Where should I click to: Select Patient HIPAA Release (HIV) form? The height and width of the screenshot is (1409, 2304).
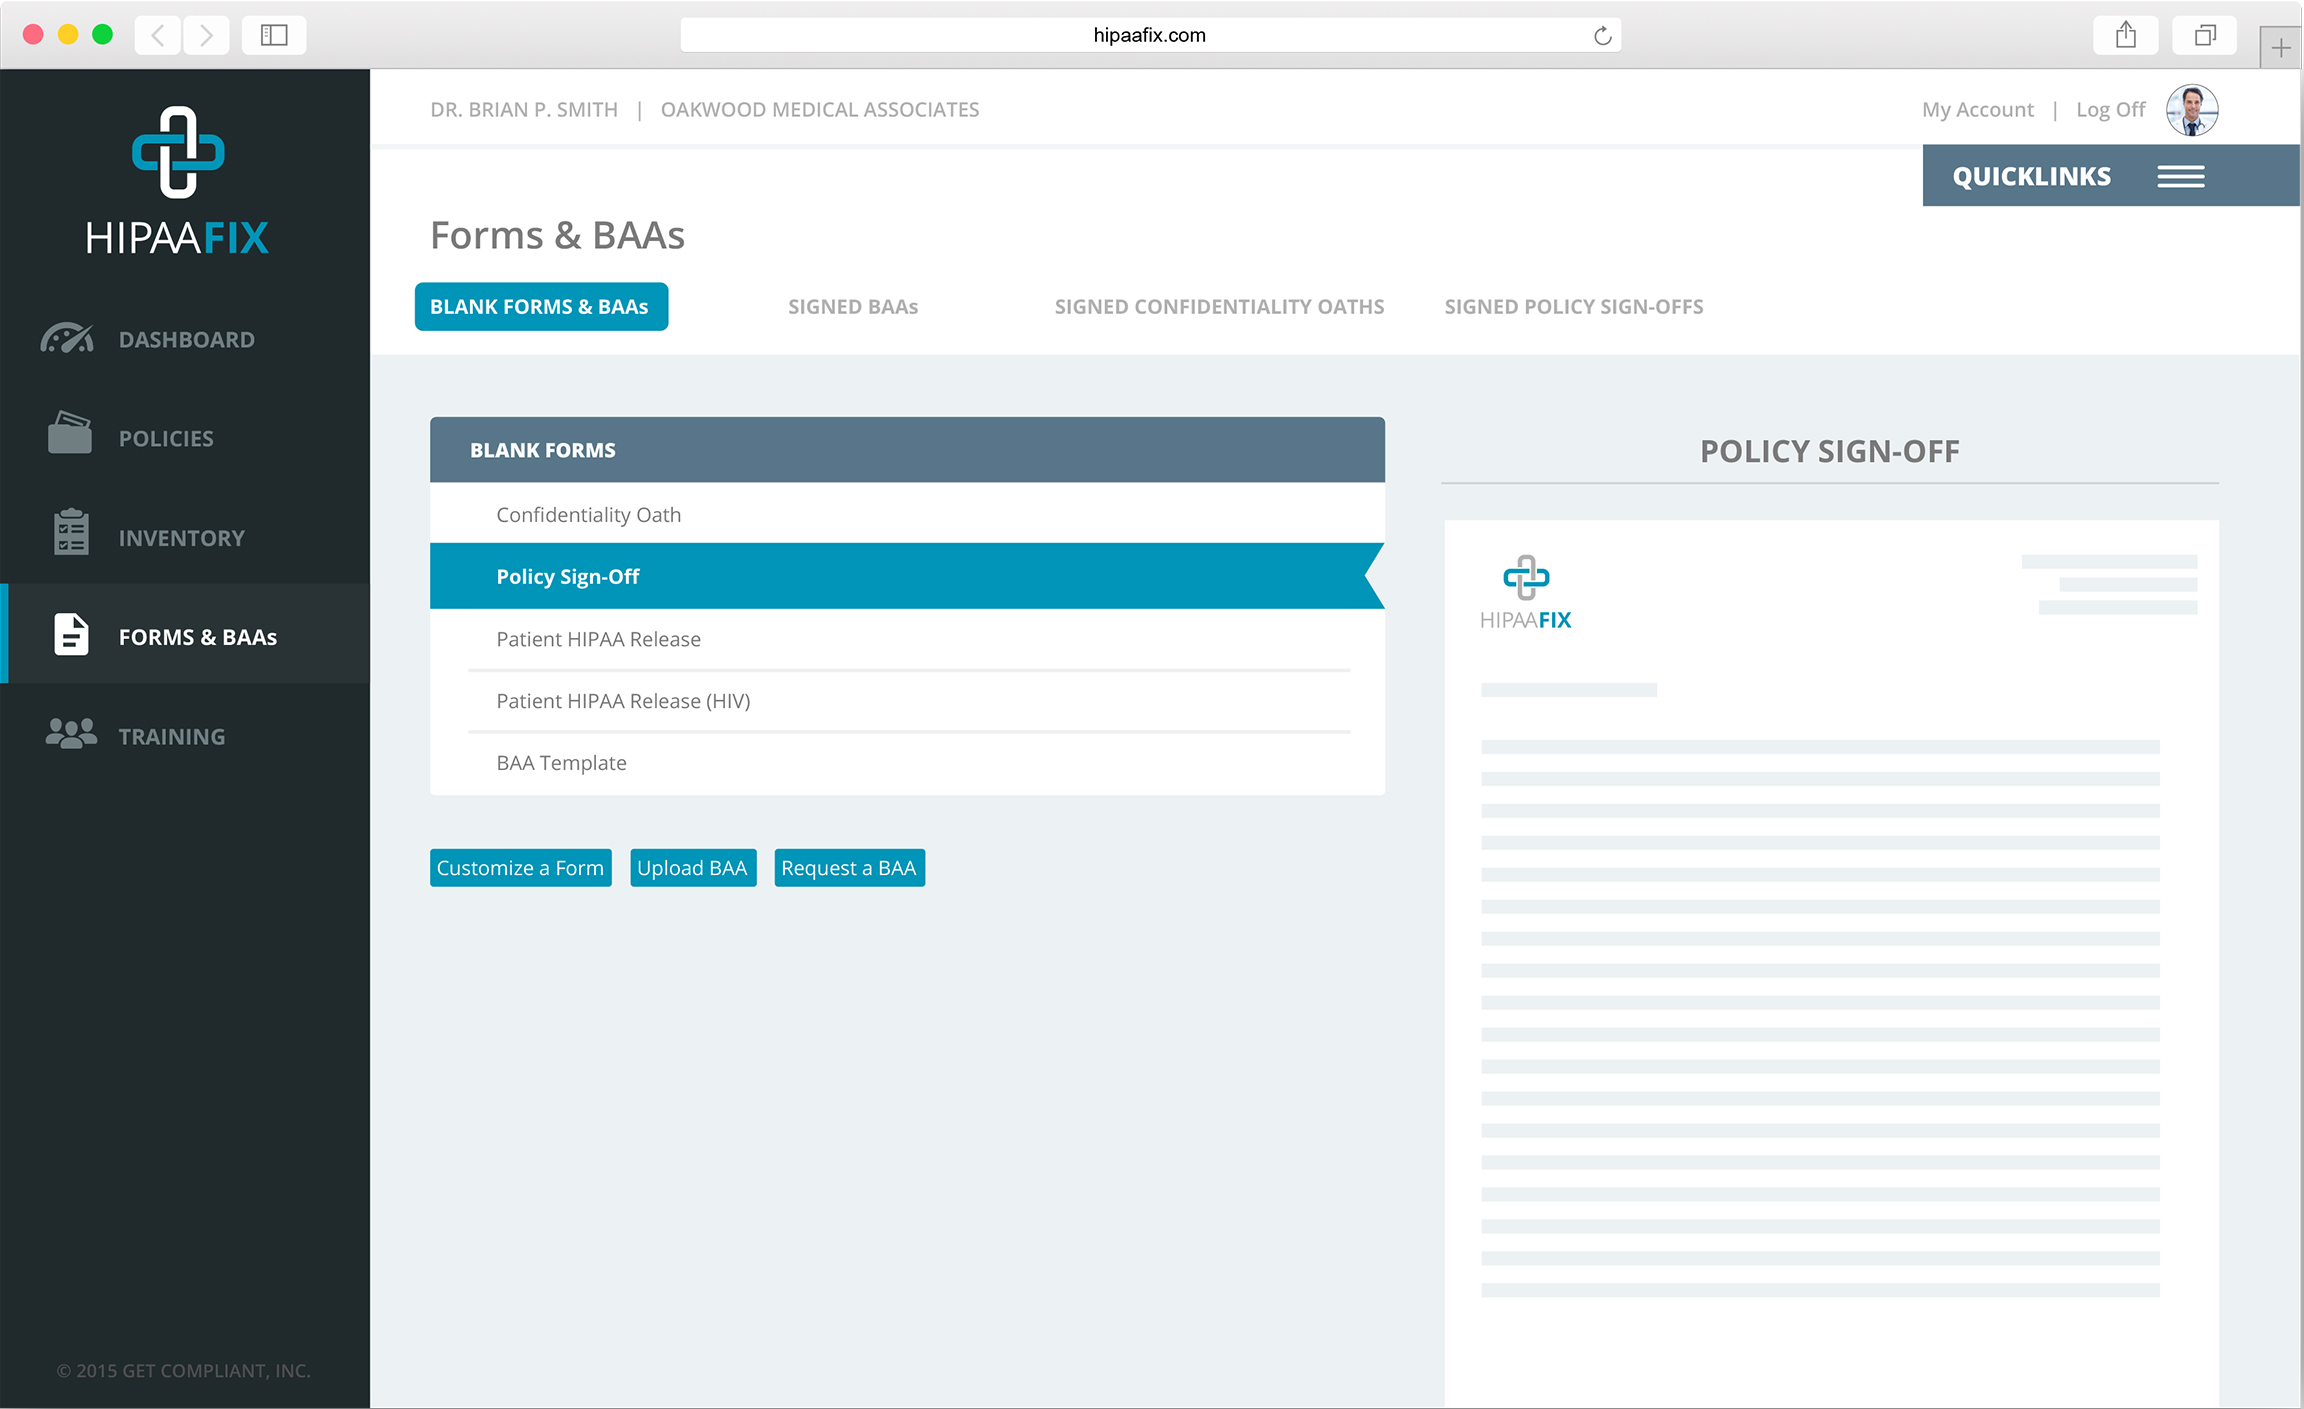pyautogui.click(x=907, y=701)
